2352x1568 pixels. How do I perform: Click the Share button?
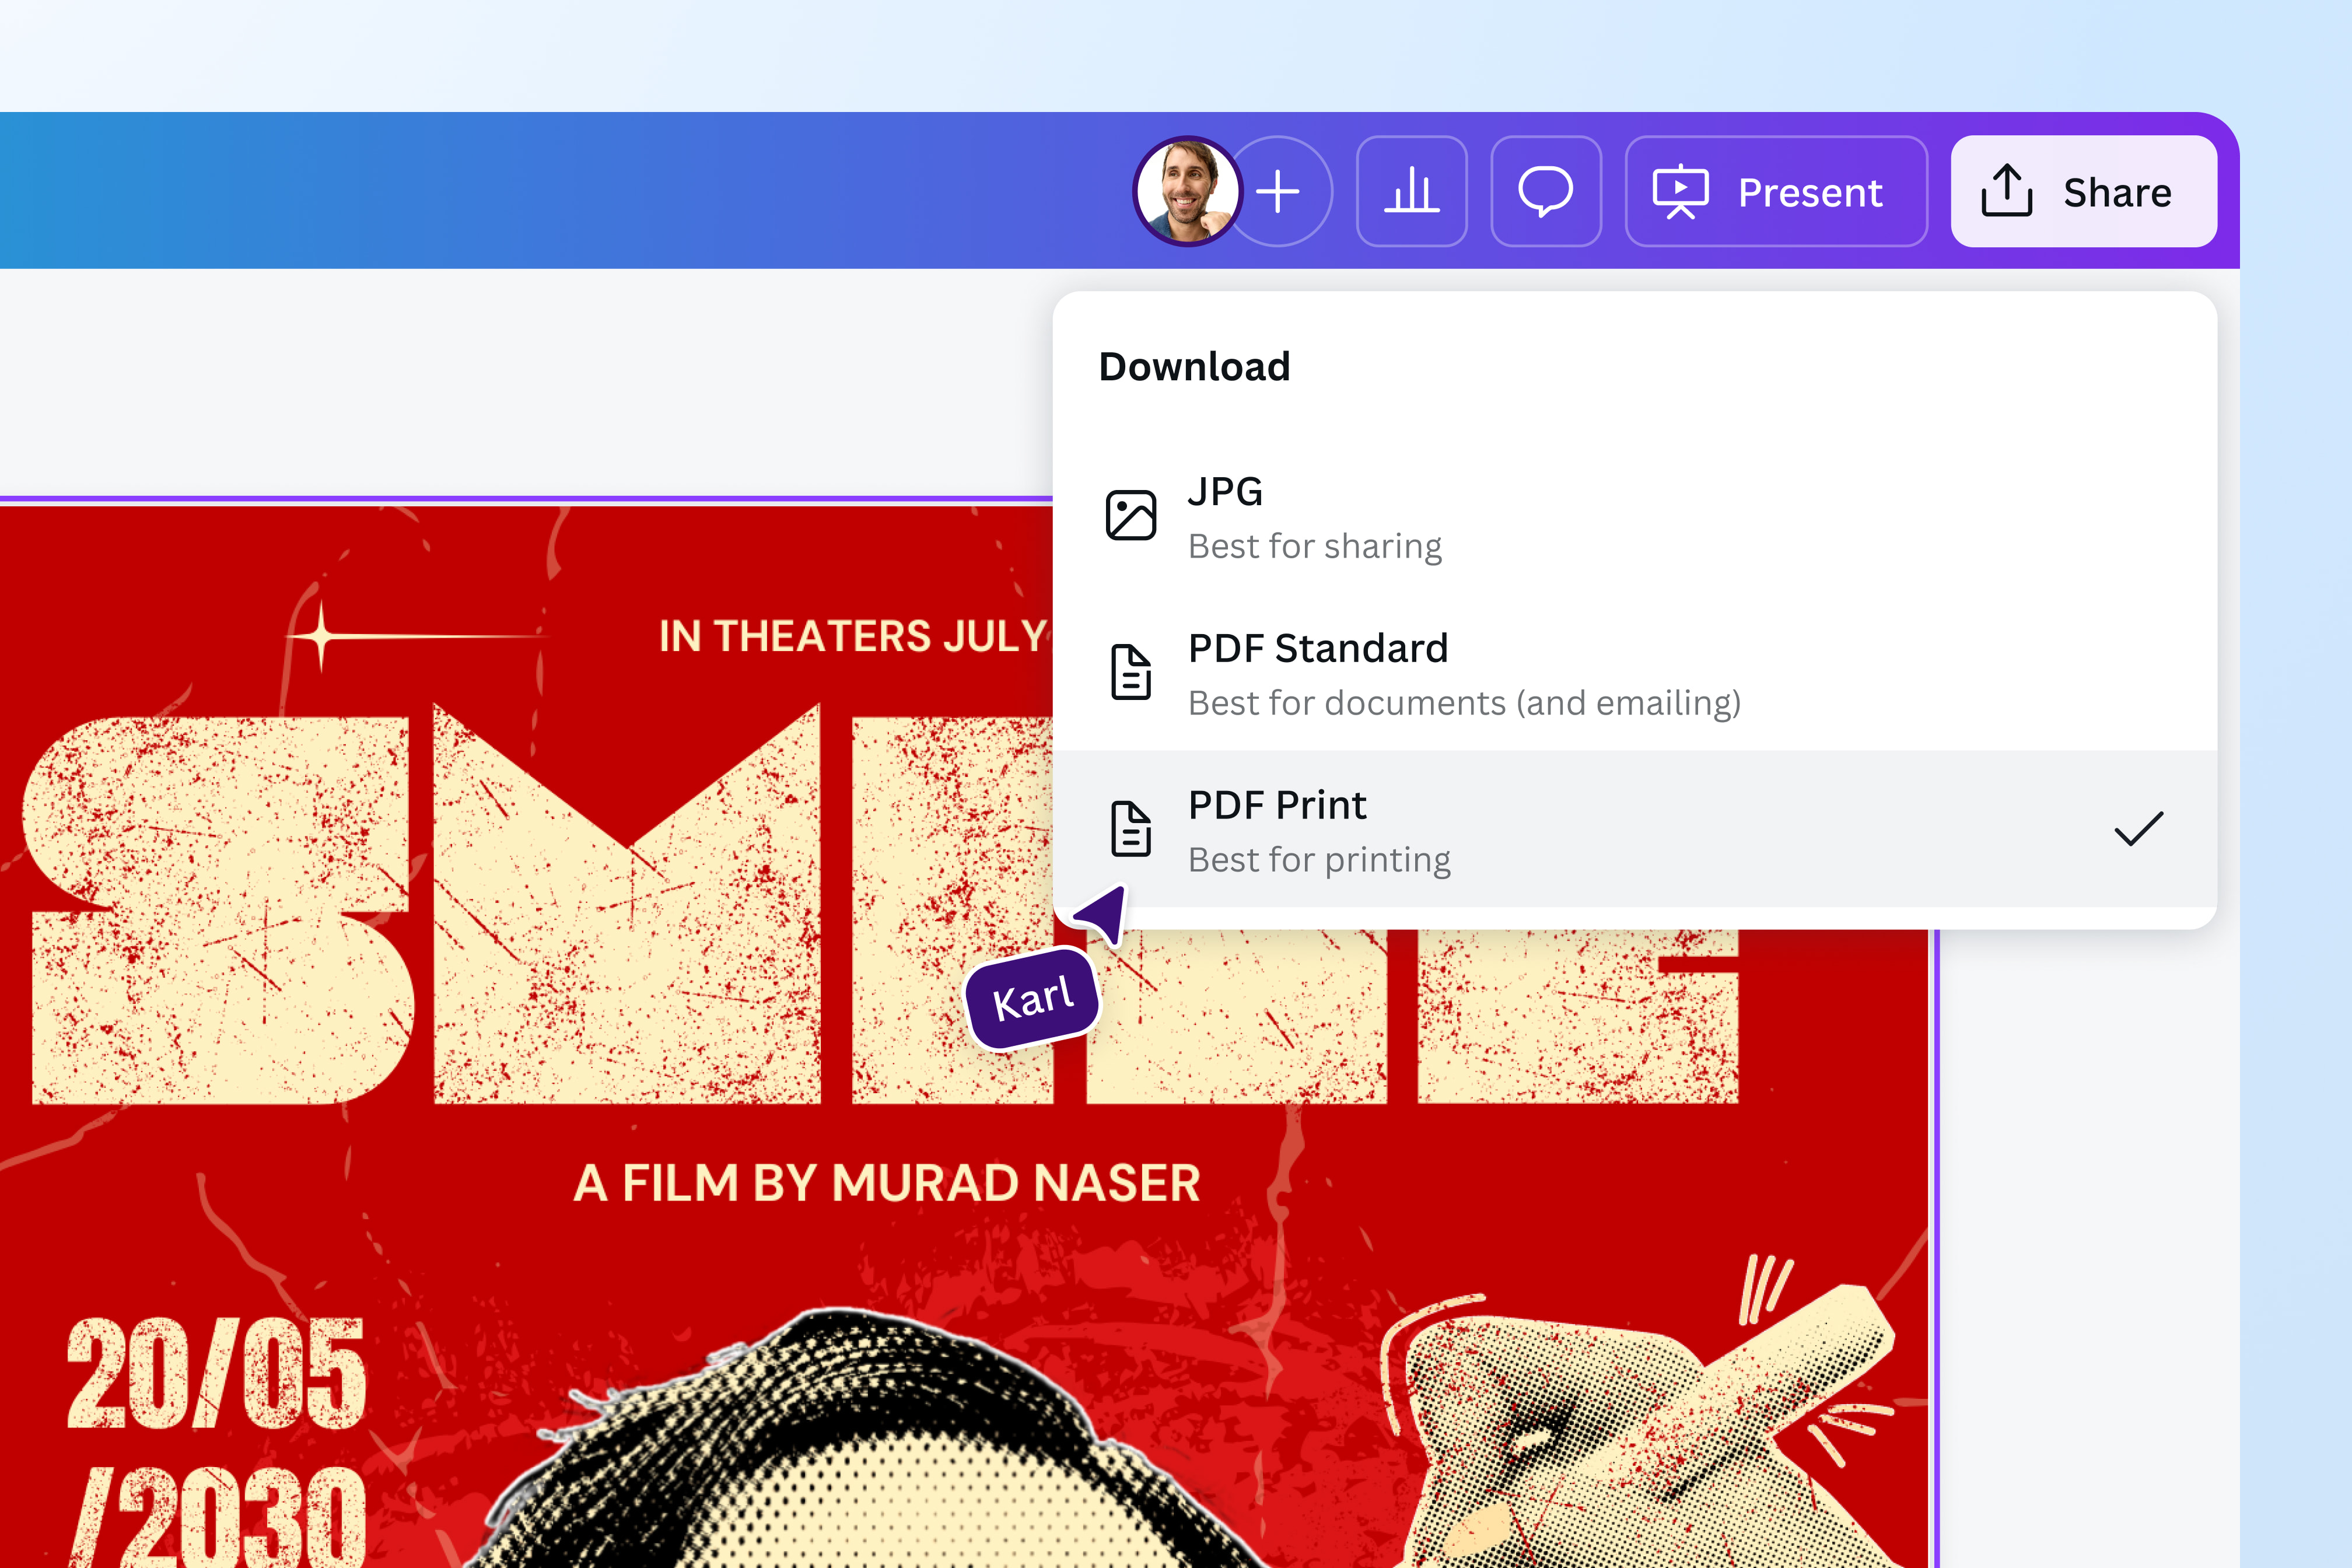click(x=2083, y=191)
